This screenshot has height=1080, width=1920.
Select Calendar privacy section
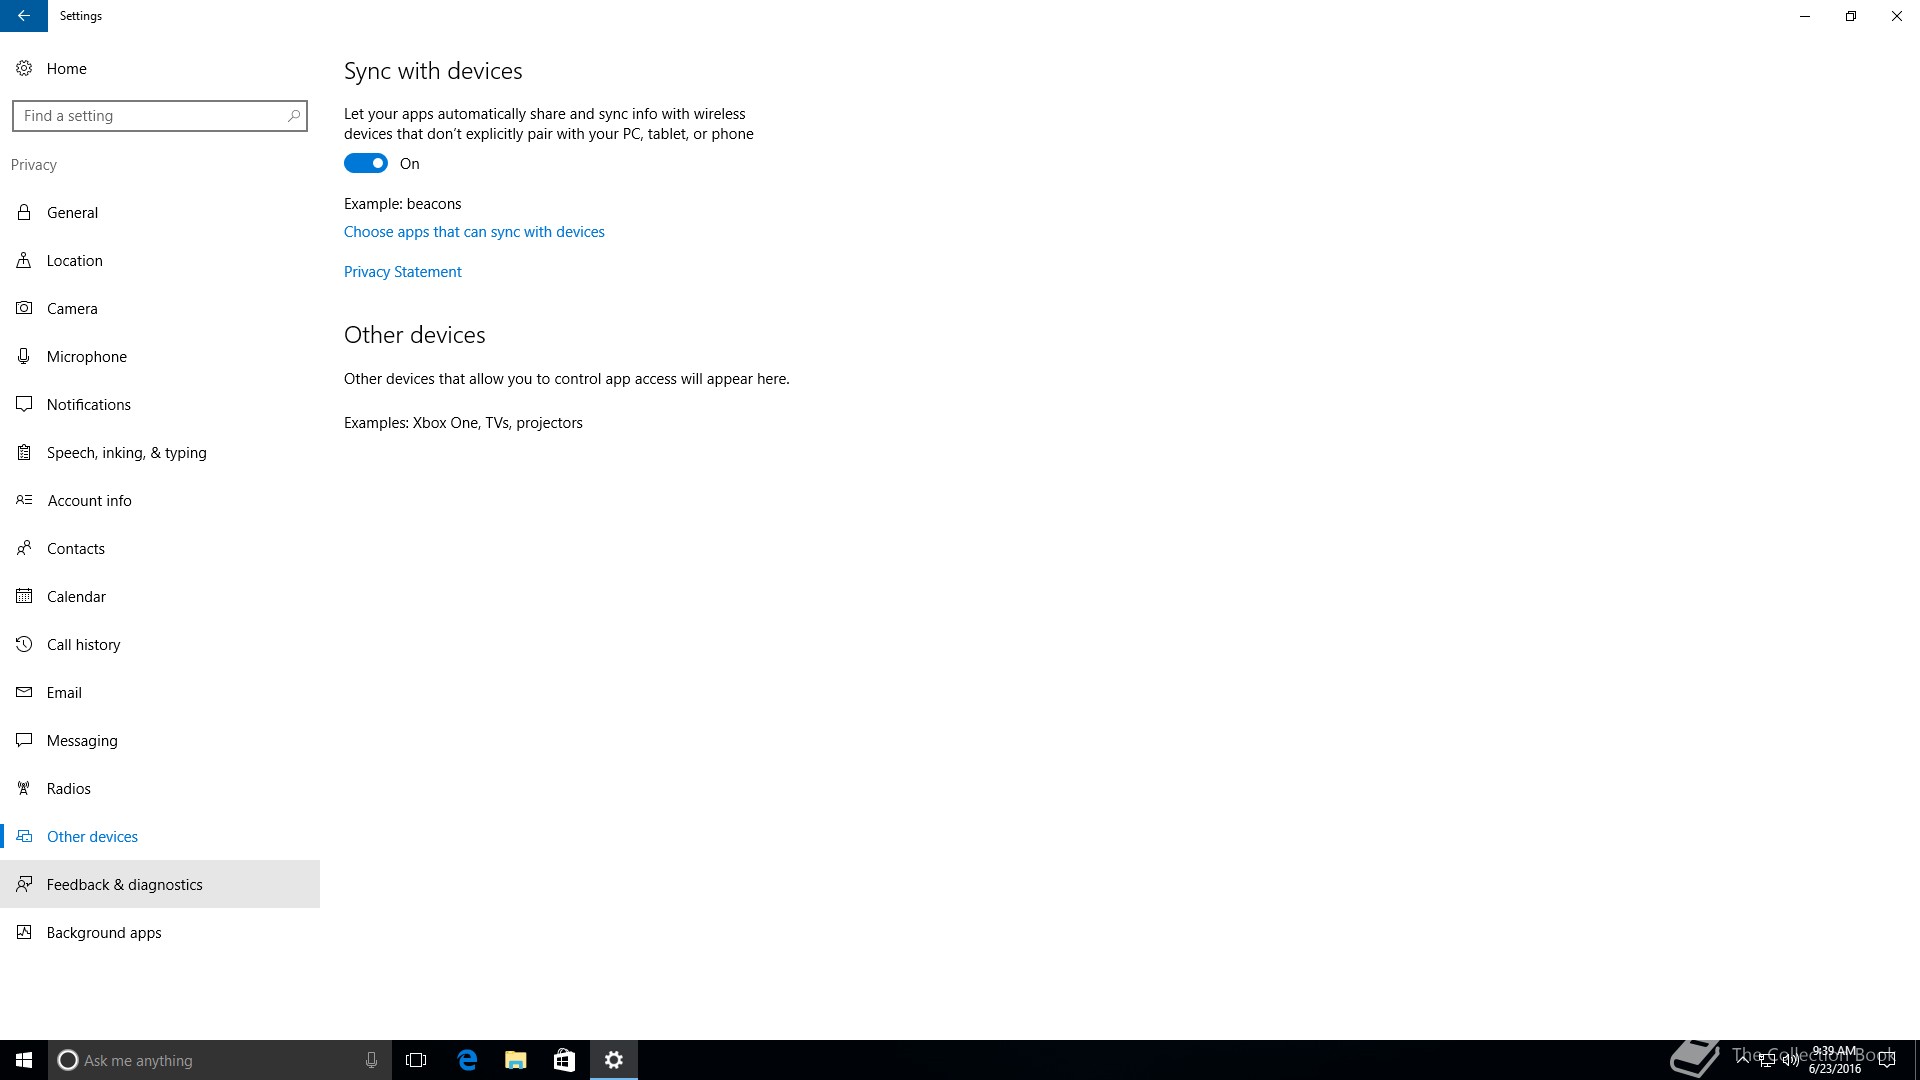(160, 596)
